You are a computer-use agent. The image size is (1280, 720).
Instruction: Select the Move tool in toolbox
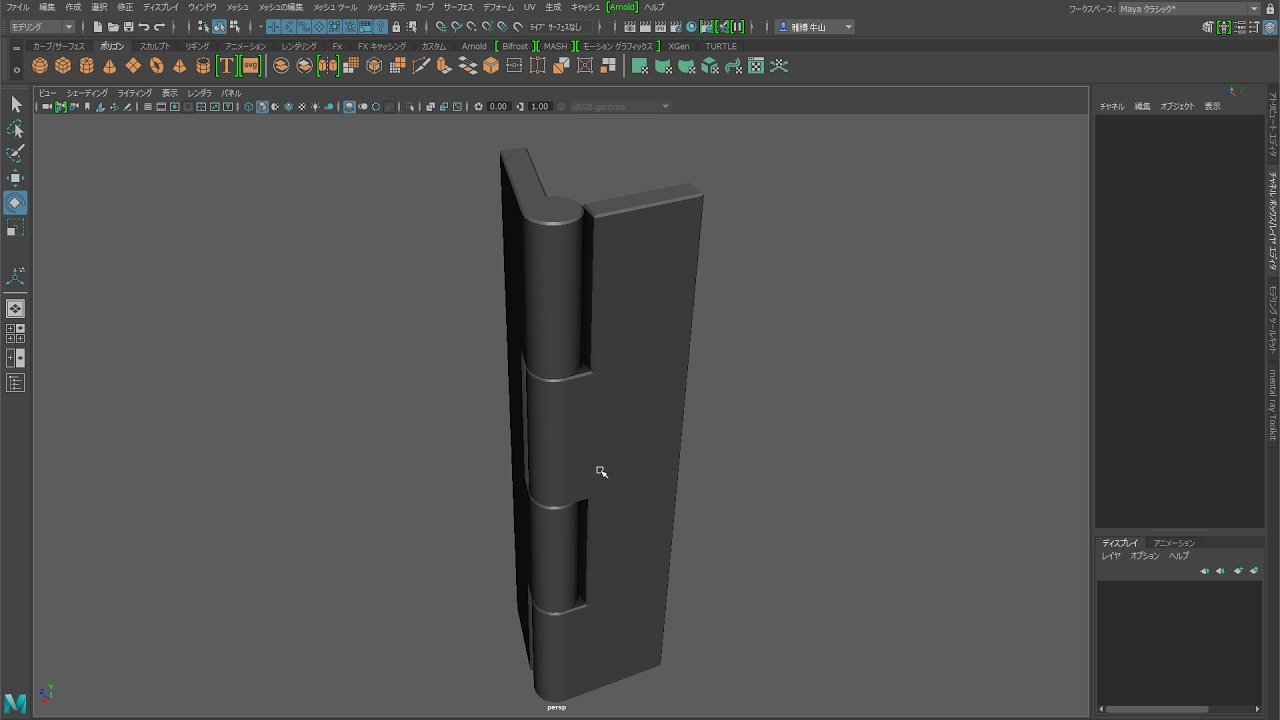[15, 178]
